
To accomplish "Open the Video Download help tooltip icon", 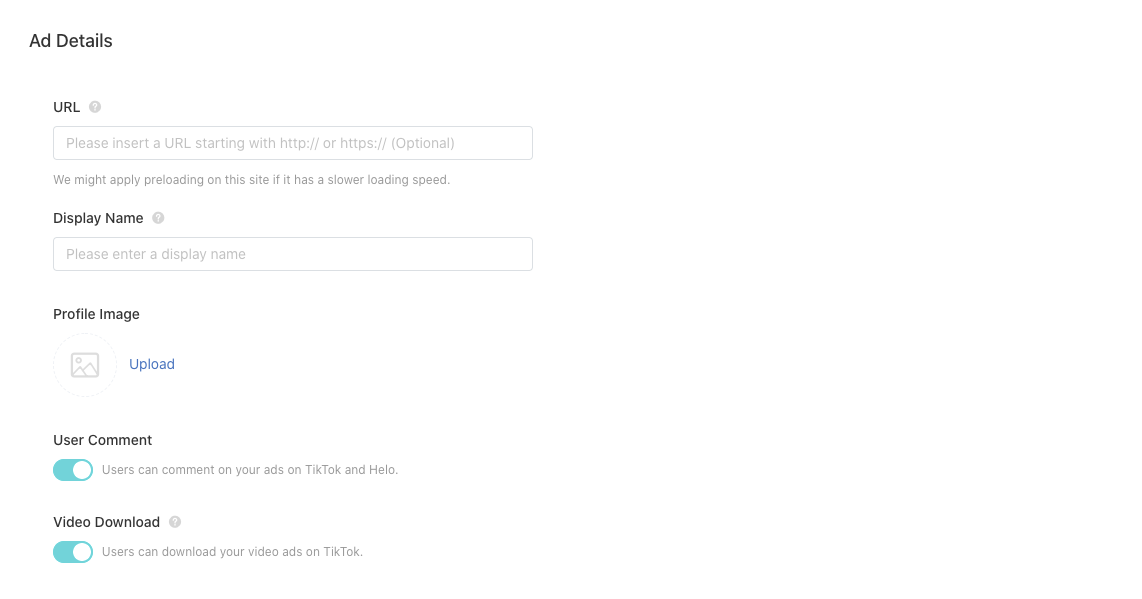I will [175, 522].
